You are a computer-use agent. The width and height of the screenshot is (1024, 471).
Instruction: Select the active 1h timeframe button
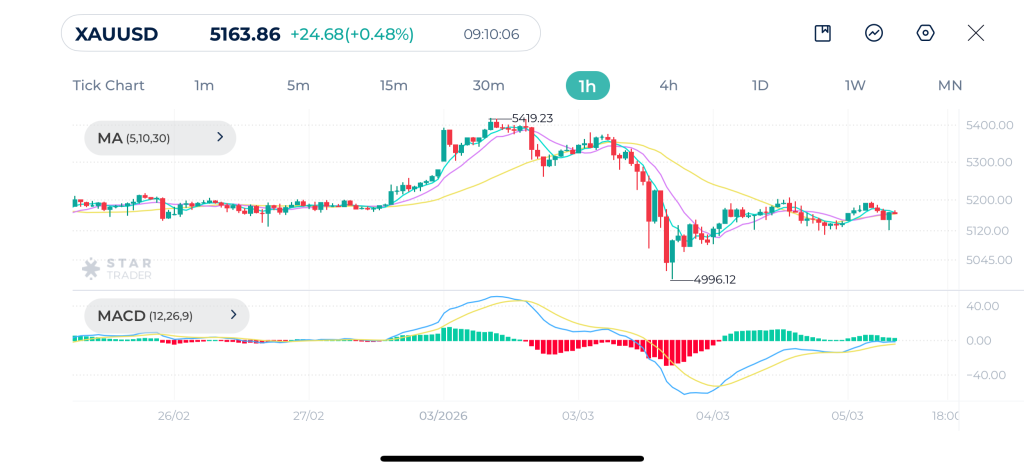tap(587, 85)
